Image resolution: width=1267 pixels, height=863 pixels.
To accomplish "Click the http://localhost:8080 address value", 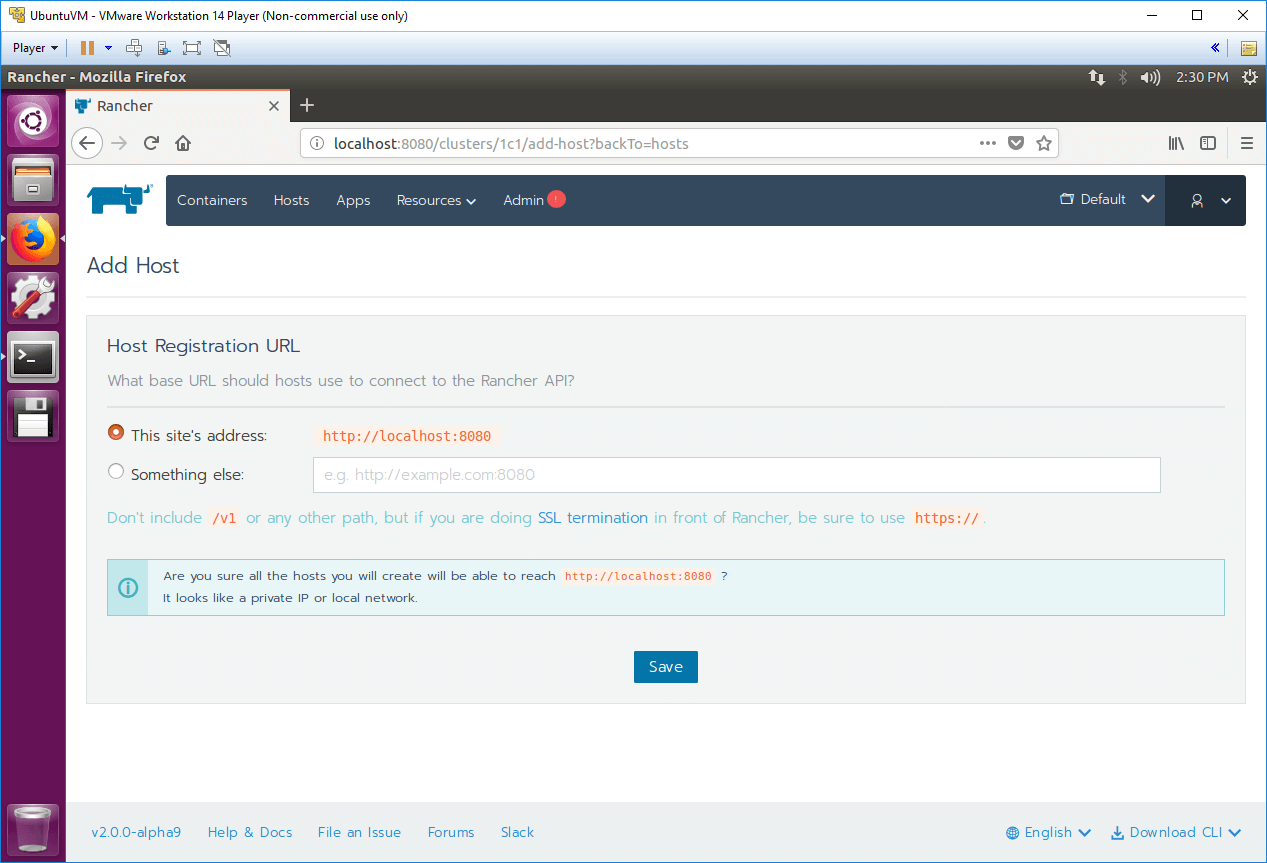I will click(x=407, y=436).
